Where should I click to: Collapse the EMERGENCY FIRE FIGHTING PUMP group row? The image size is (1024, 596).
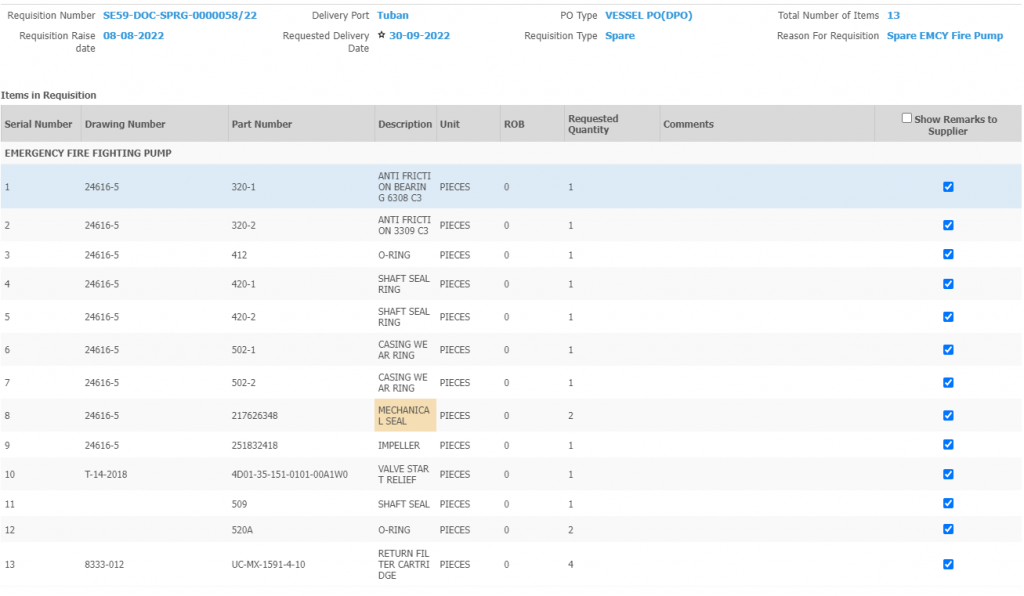pyautogui.click(x=88, y=153)
